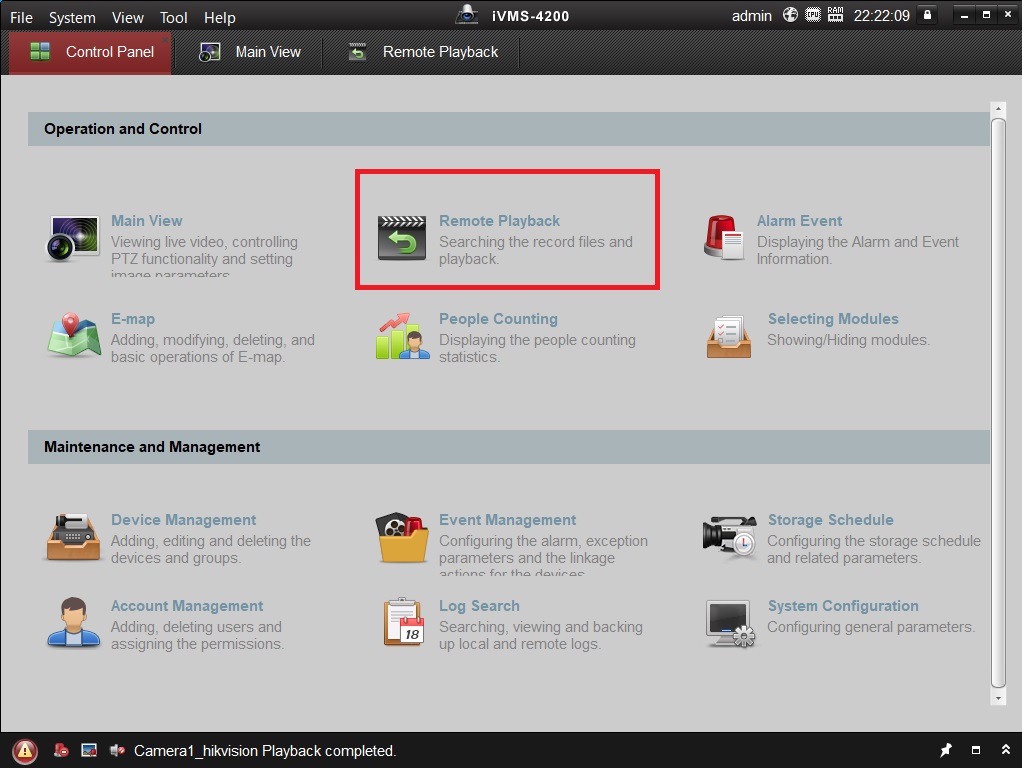Viewport: 1022px width, 768px height.
Task: Click the 22:22:09 clock display
Action: point(881,16)
